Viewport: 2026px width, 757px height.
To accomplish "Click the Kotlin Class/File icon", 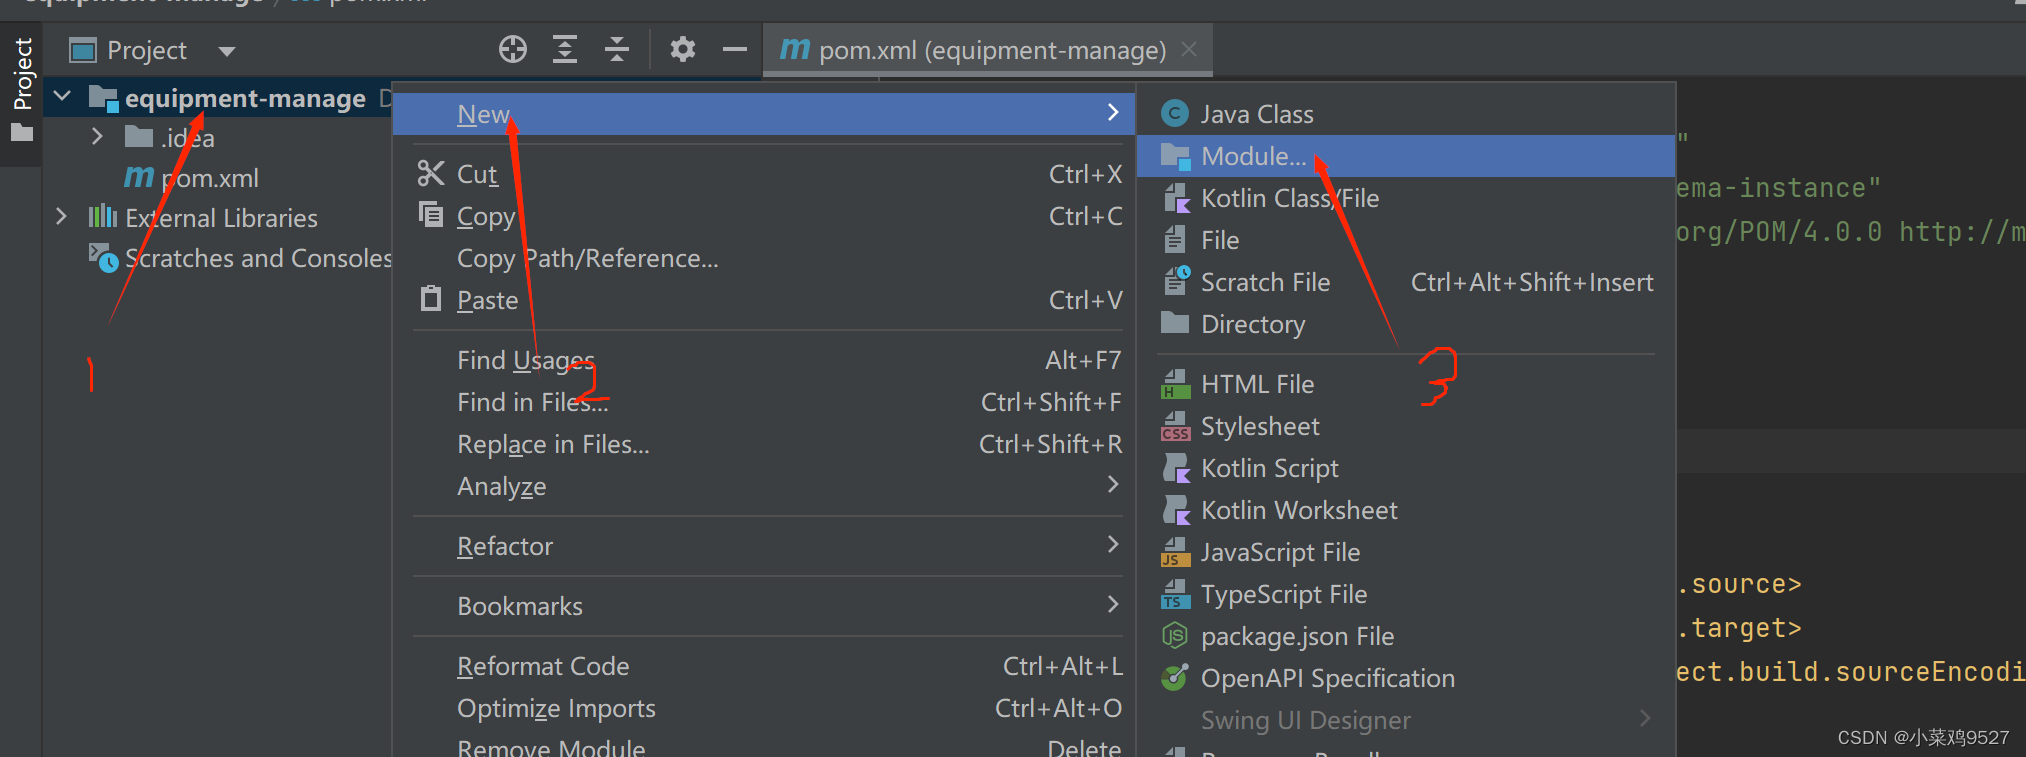I will (1176, 198).
